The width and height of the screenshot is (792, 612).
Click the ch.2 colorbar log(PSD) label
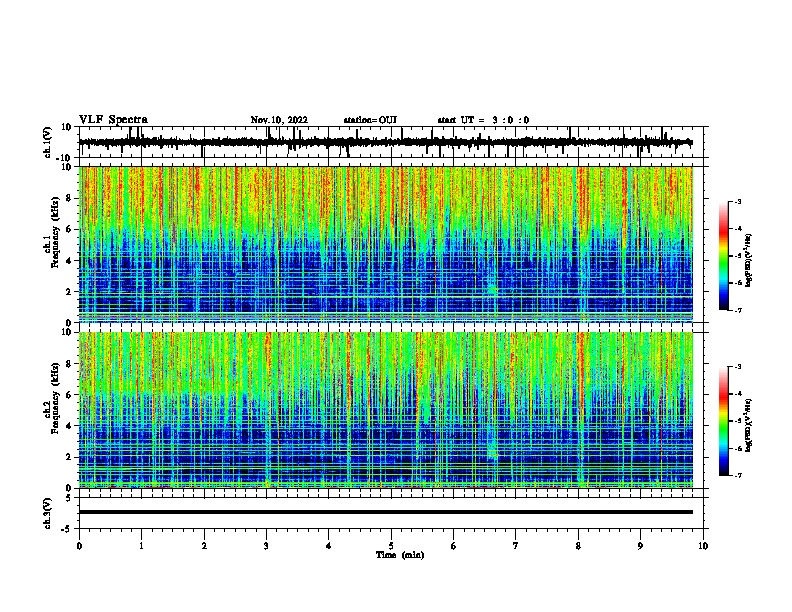[x=749, y=425]
